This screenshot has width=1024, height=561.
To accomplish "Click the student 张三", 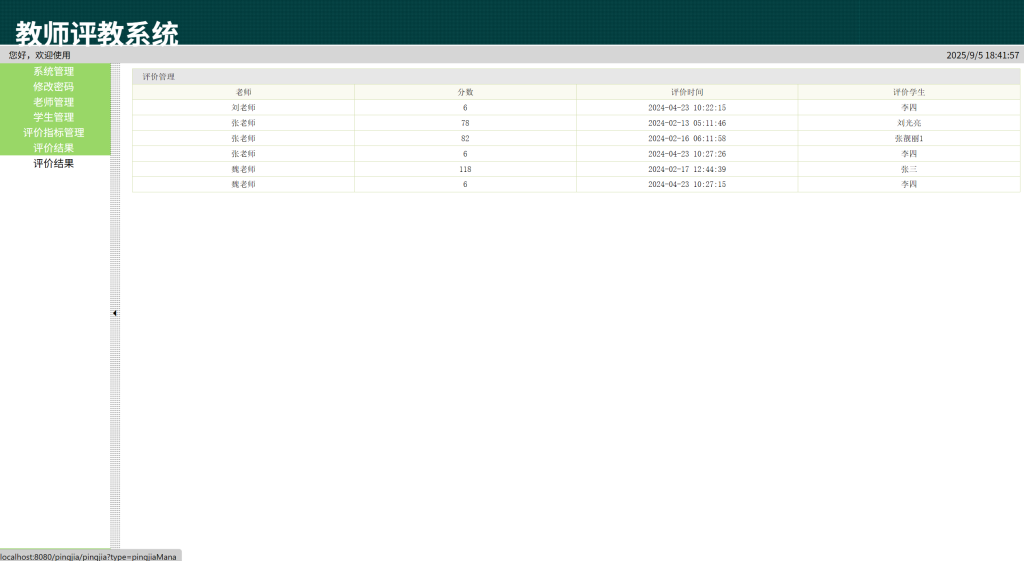I will coord(909,169).
